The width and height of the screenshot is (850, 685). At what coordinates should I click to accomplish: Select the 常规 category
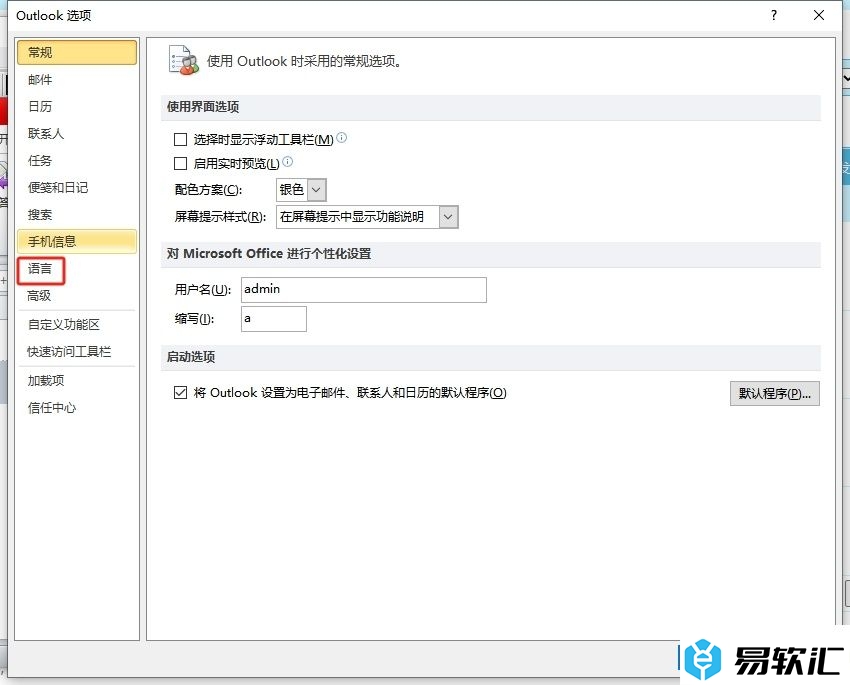(x=76, y=53)
